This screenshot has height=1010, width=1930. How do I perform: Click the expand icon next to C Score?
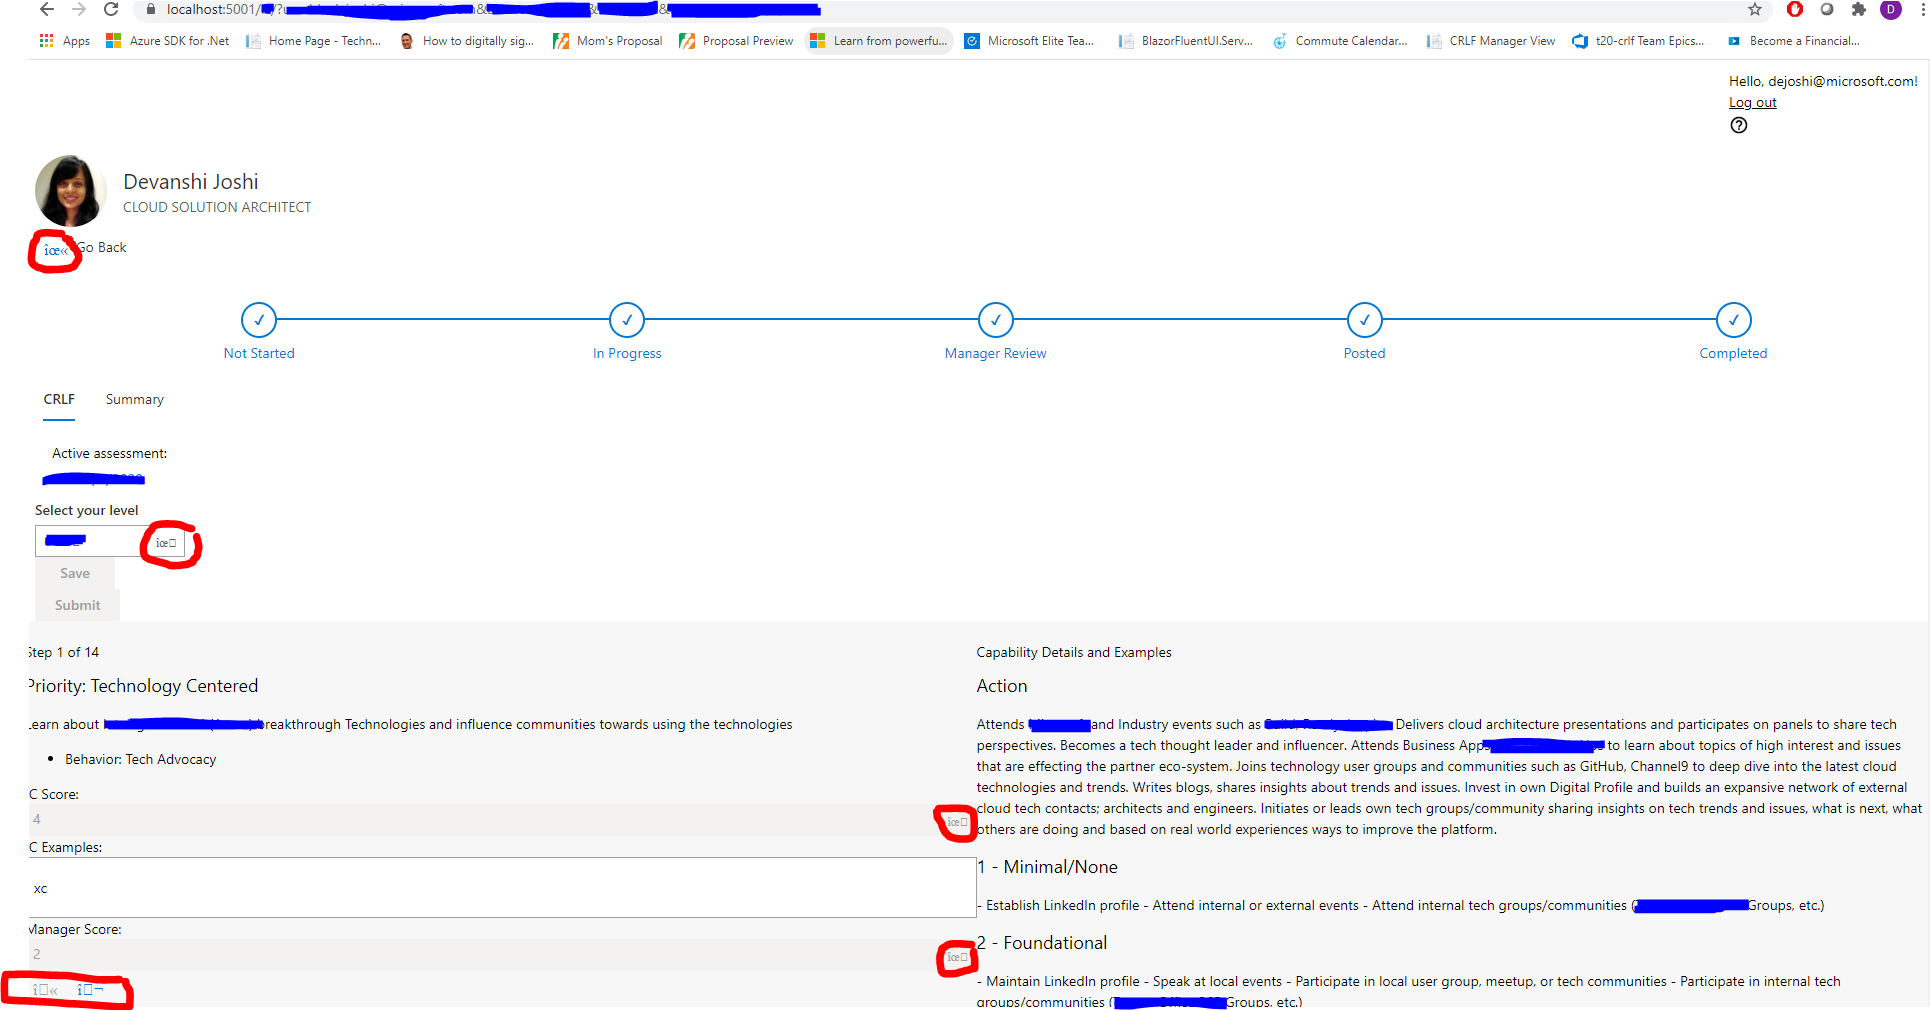(x=955, y=822)
